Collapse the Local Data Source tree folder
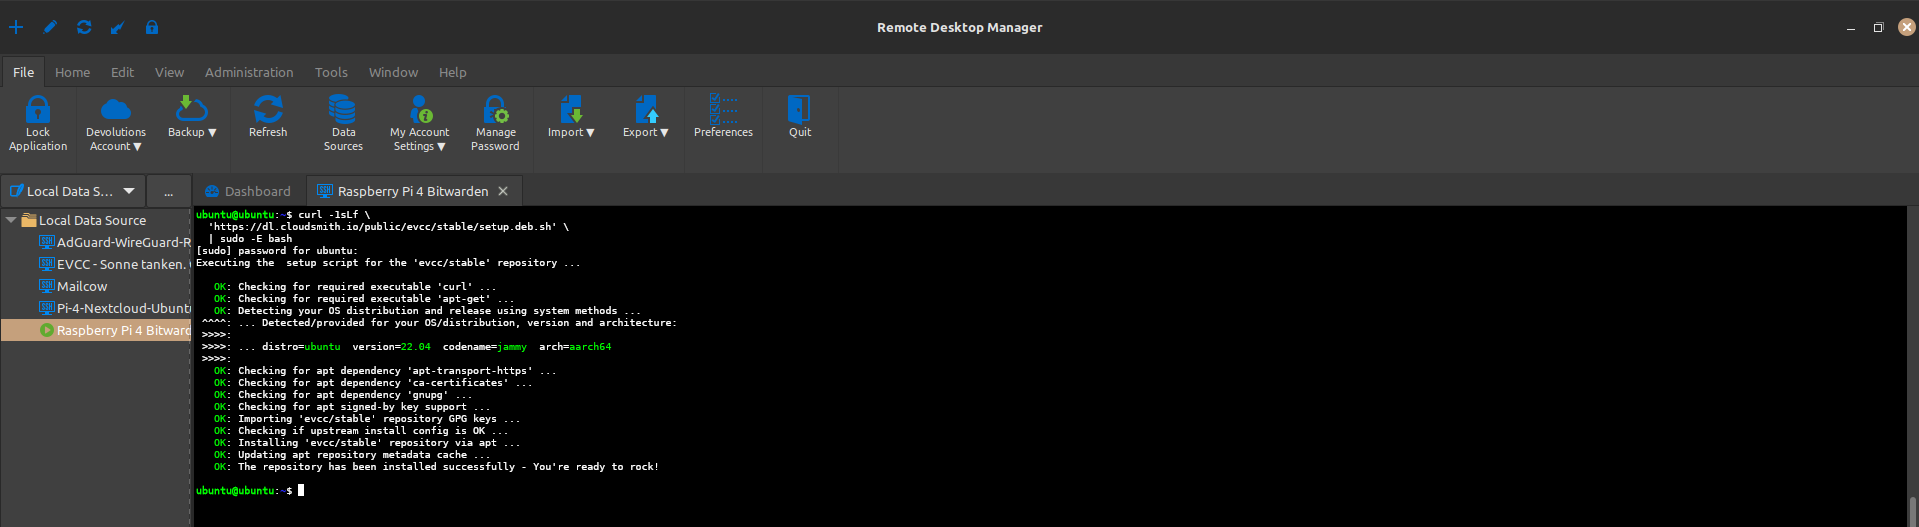Viewport: 1919px width, 527px height. [11, 220]
